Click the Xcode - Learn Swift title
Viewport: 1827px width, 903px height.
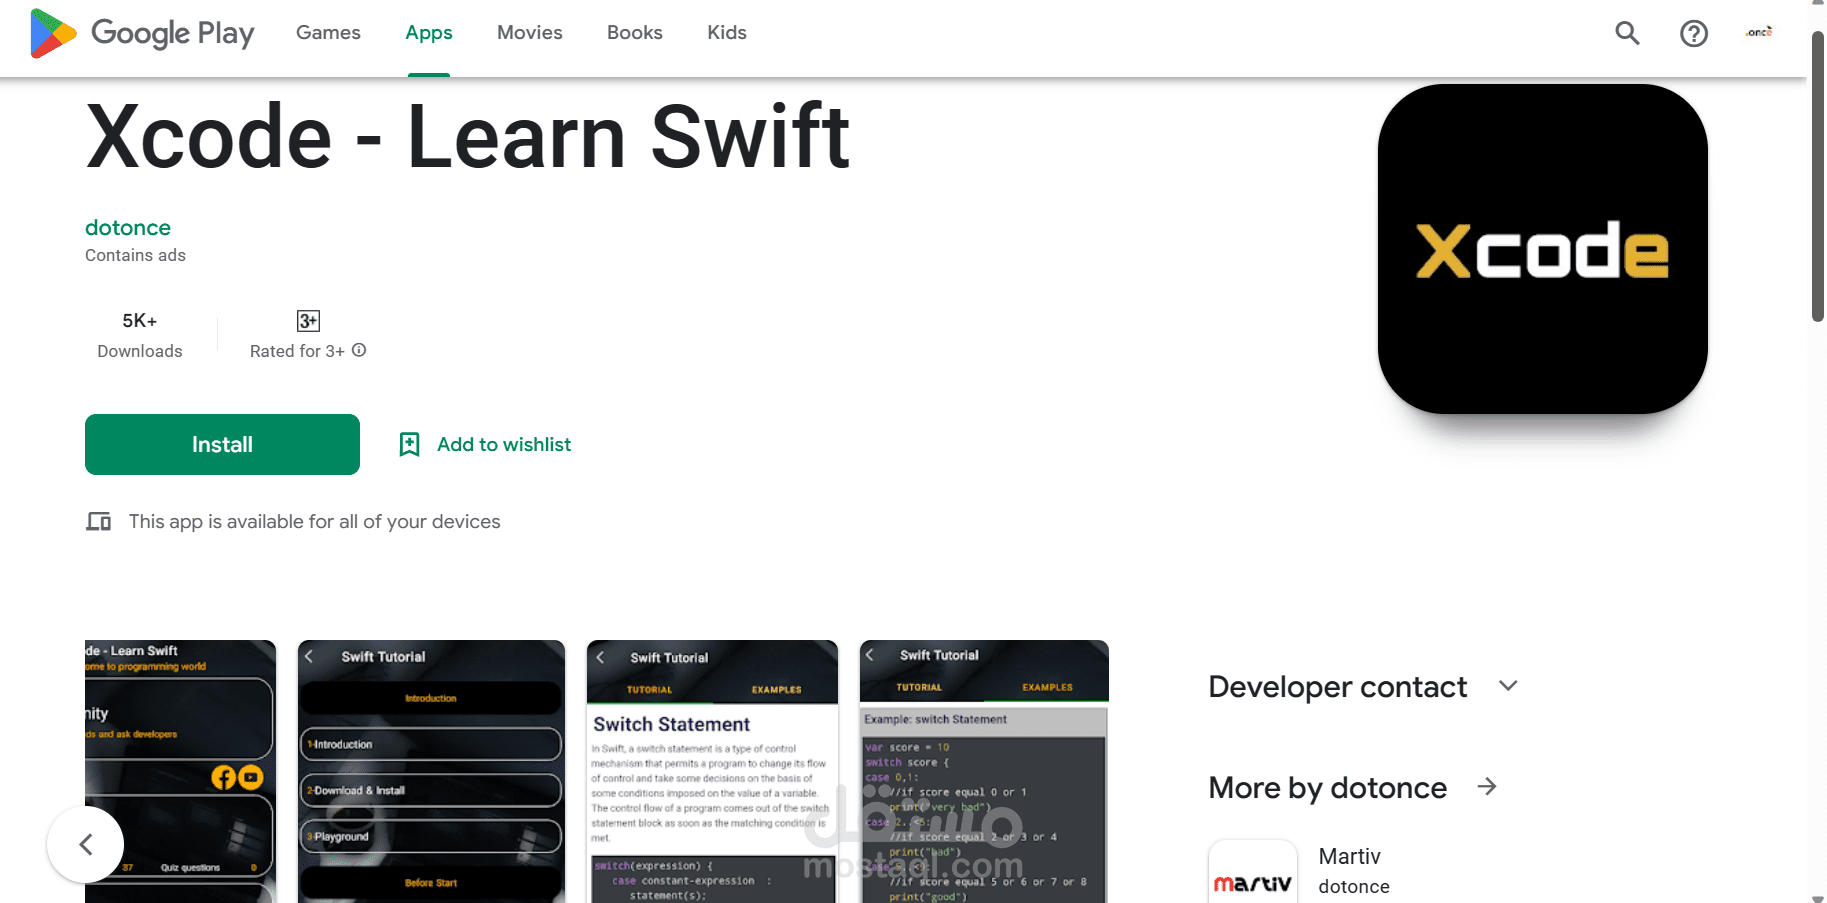tap(468, 137)
